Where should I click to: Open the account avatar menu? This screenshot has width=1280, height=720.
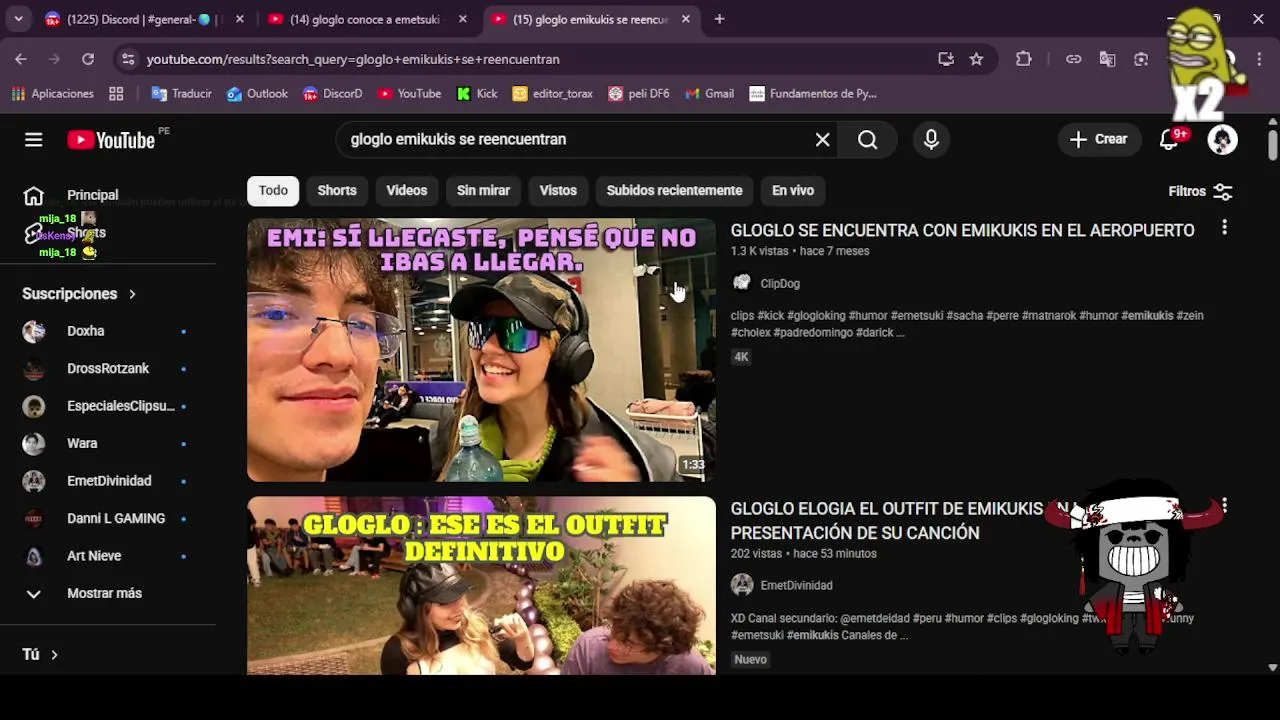[x=1222, y=140]
